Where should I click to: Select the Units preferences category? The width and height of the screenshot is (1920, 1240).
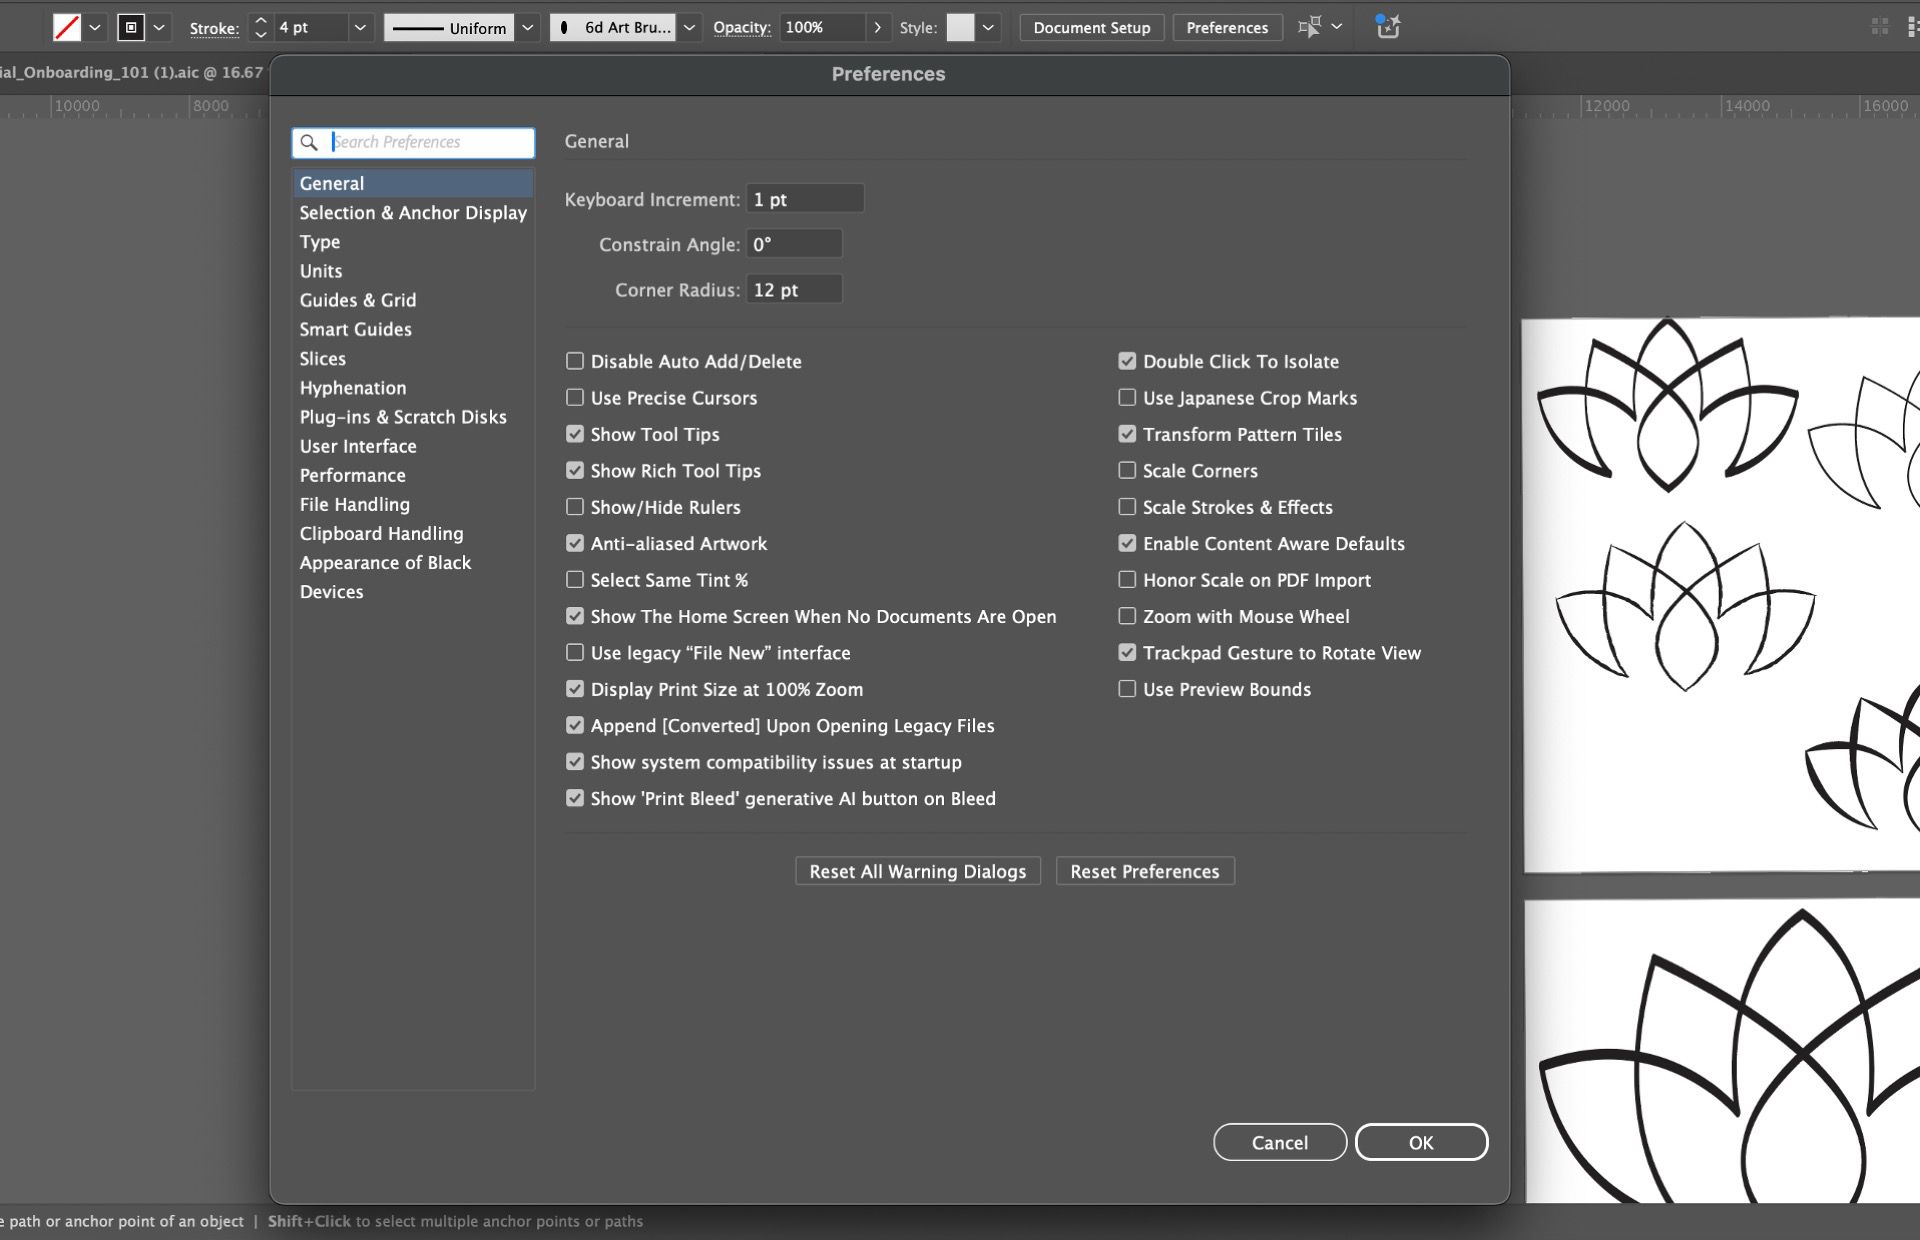320,270
